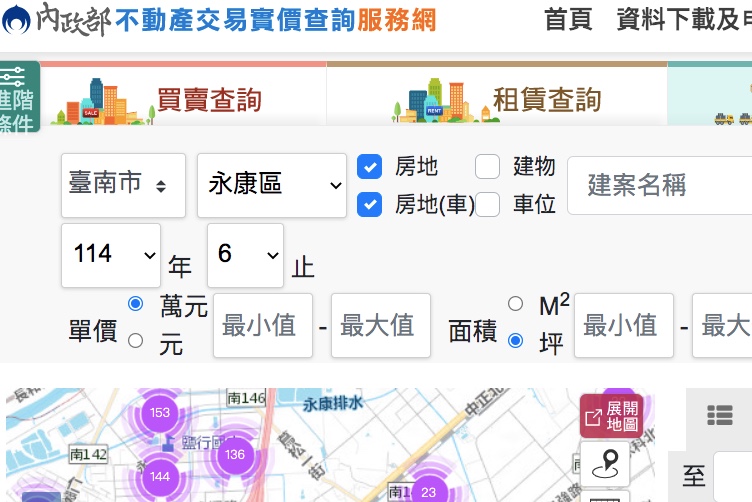This screenshot has height=502, width=752.
Task: Uncheck the 房地 checkbox
Action: point(370,167)
